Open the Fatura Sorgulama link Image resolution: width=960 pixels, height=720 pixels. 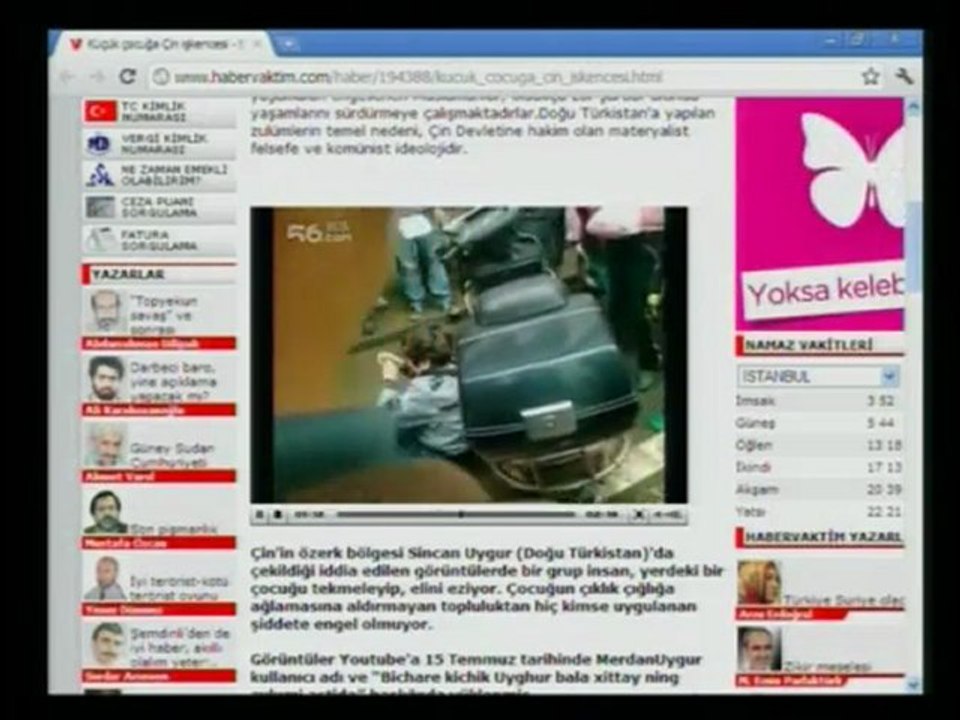(159, 240)
